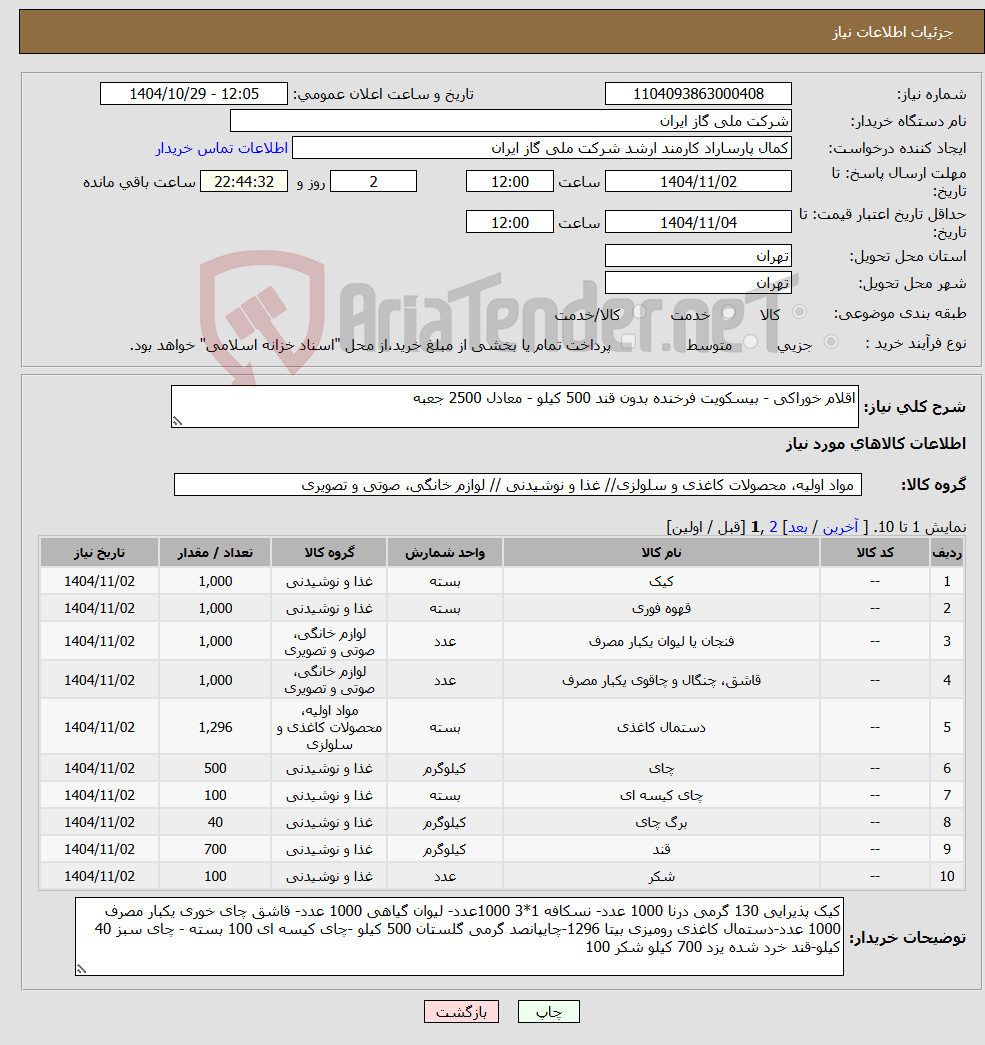Click the quantity 1,296 cell

[x=215, y=727]
